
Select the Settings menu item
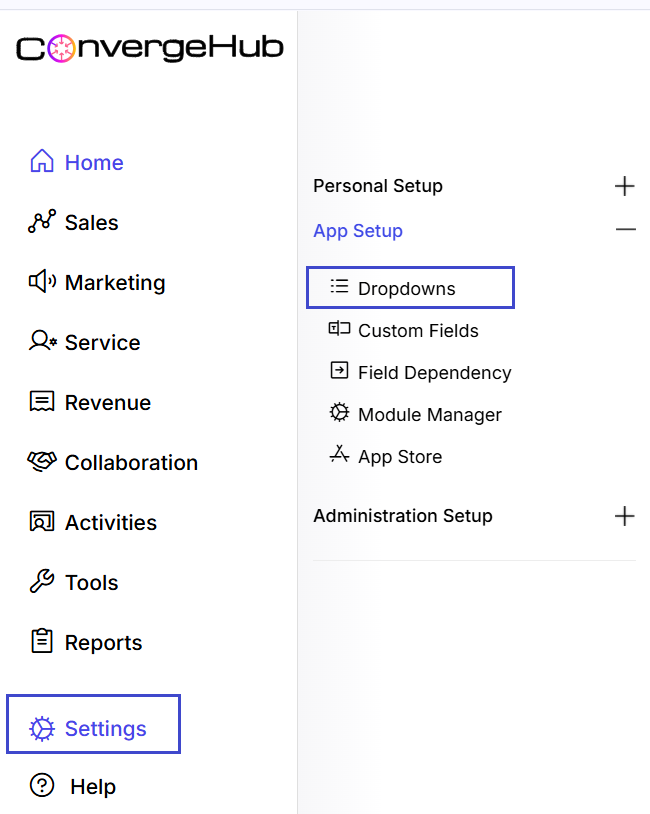point(93,724)
